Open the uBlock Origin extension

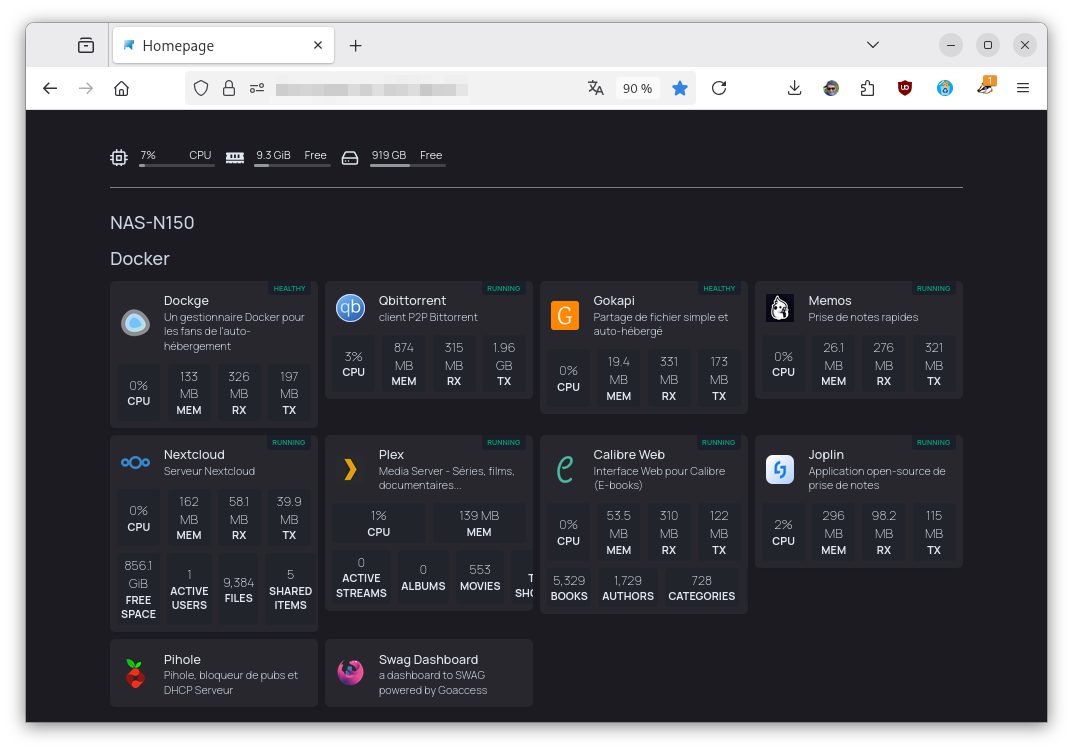coord(905,88)
